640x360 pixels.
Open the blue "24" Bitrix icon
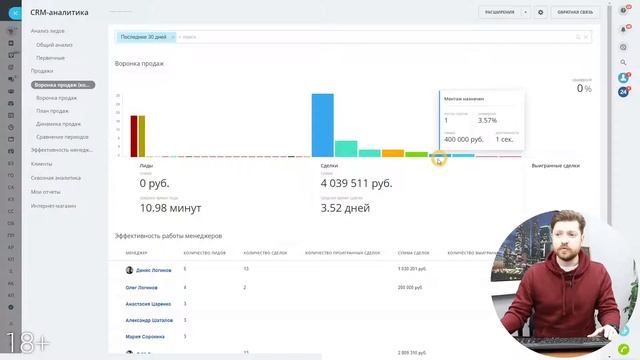coord(623,92)
